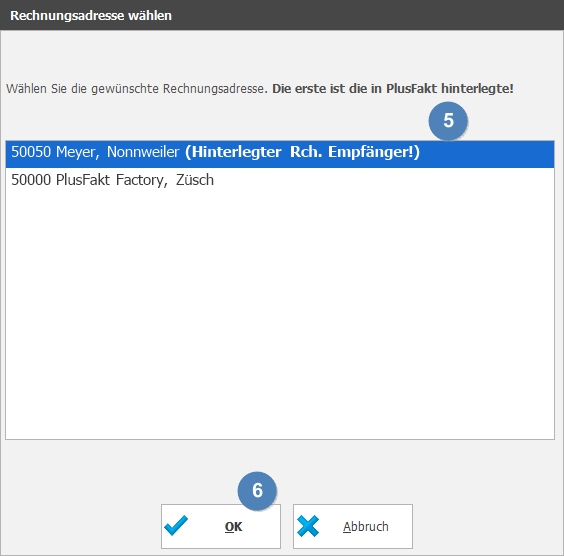This screenshot has height=556, width=564.
Task: Select the 50000 PlusFakt Factory, Züsch row
Action: [280, 180]
